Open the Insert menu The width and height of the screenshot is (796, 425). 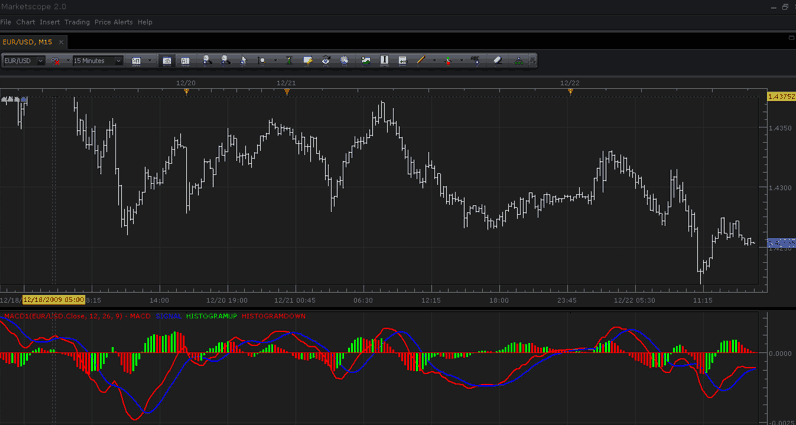pyautogui.click(x=50, y=22)
